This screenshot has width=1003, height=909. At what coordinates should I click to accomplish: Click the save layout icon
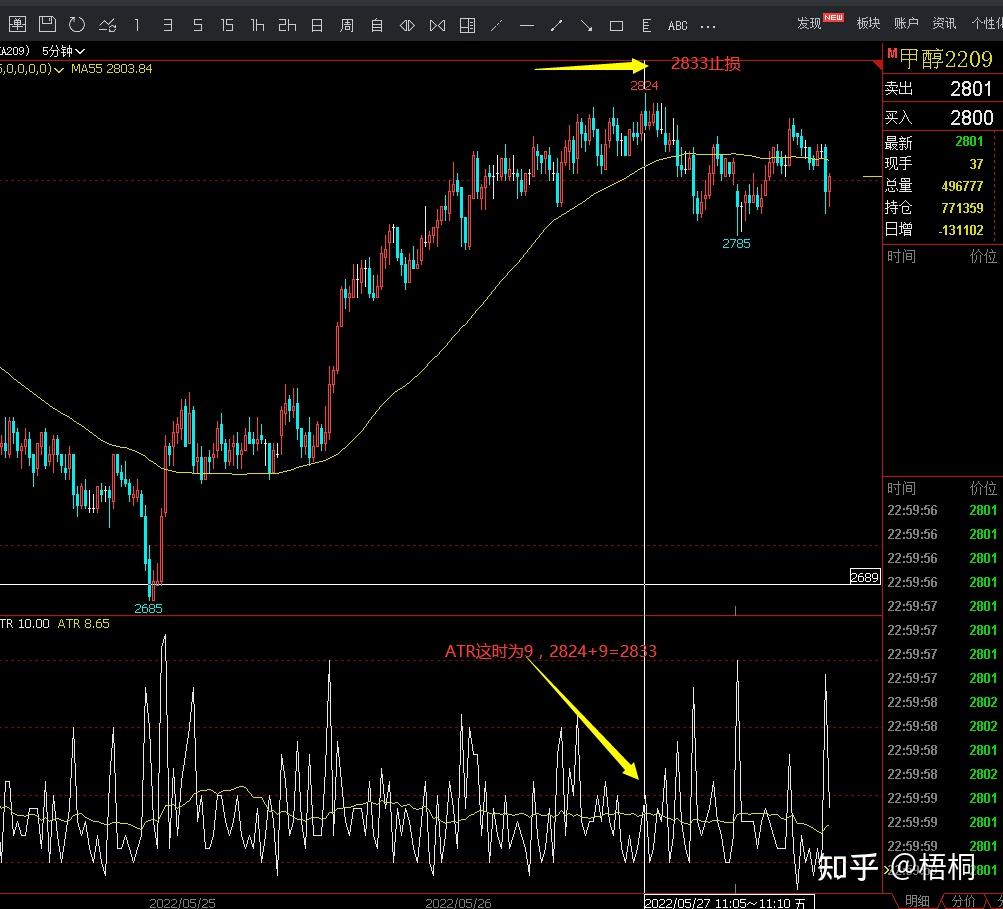[47, 24]
